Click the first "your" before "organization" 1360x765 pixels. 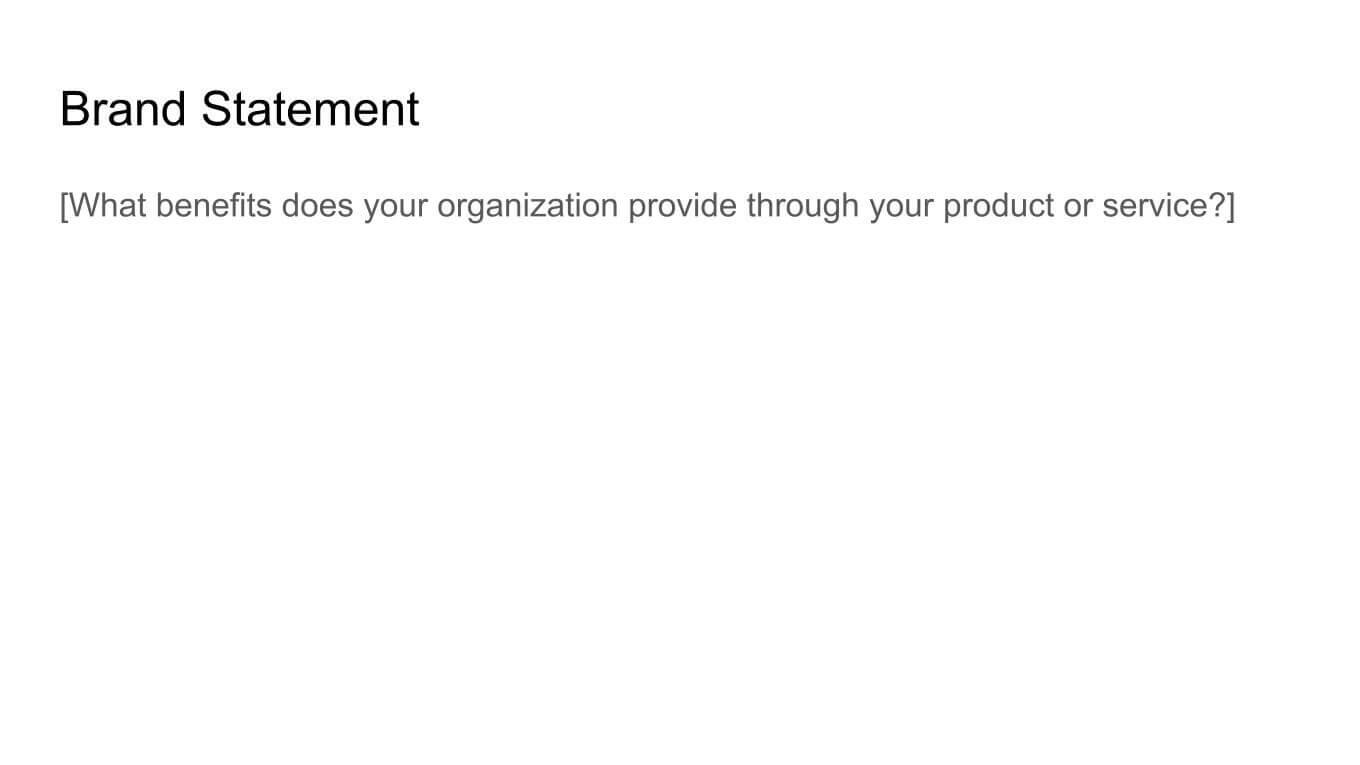click(395, 206)
